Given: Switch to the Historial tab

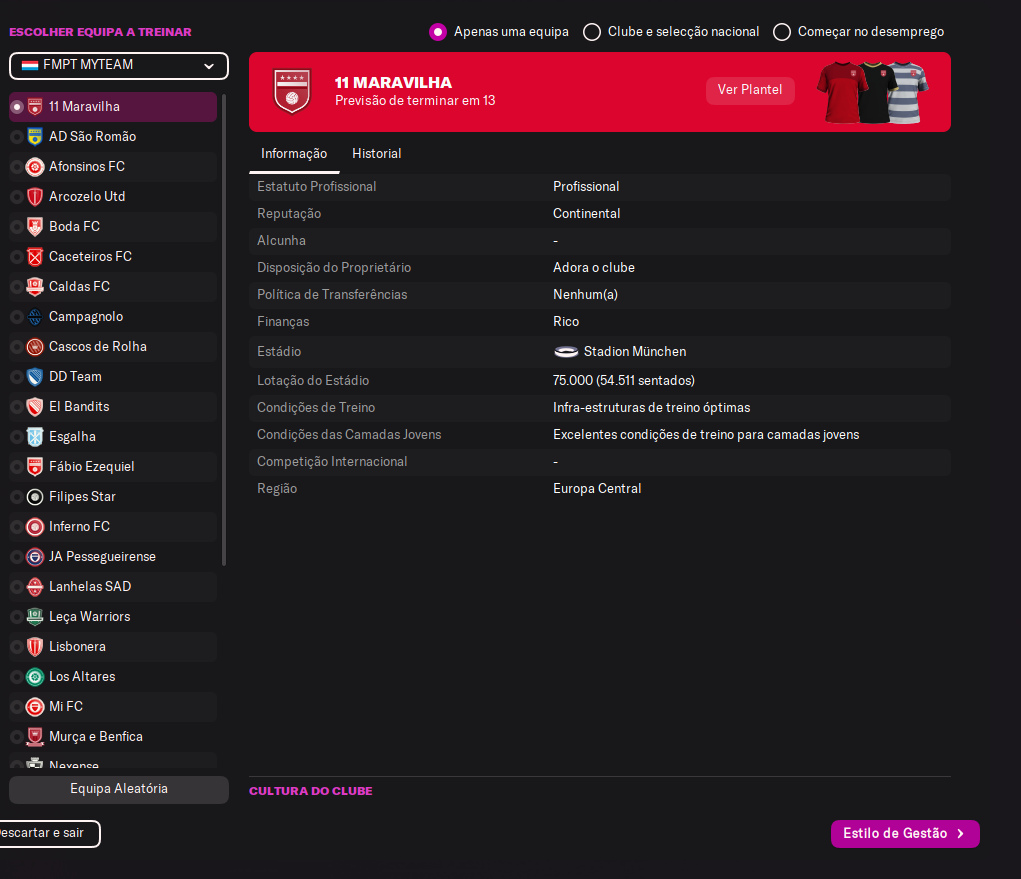Looking at the screenshot, I should click(376, 154).
